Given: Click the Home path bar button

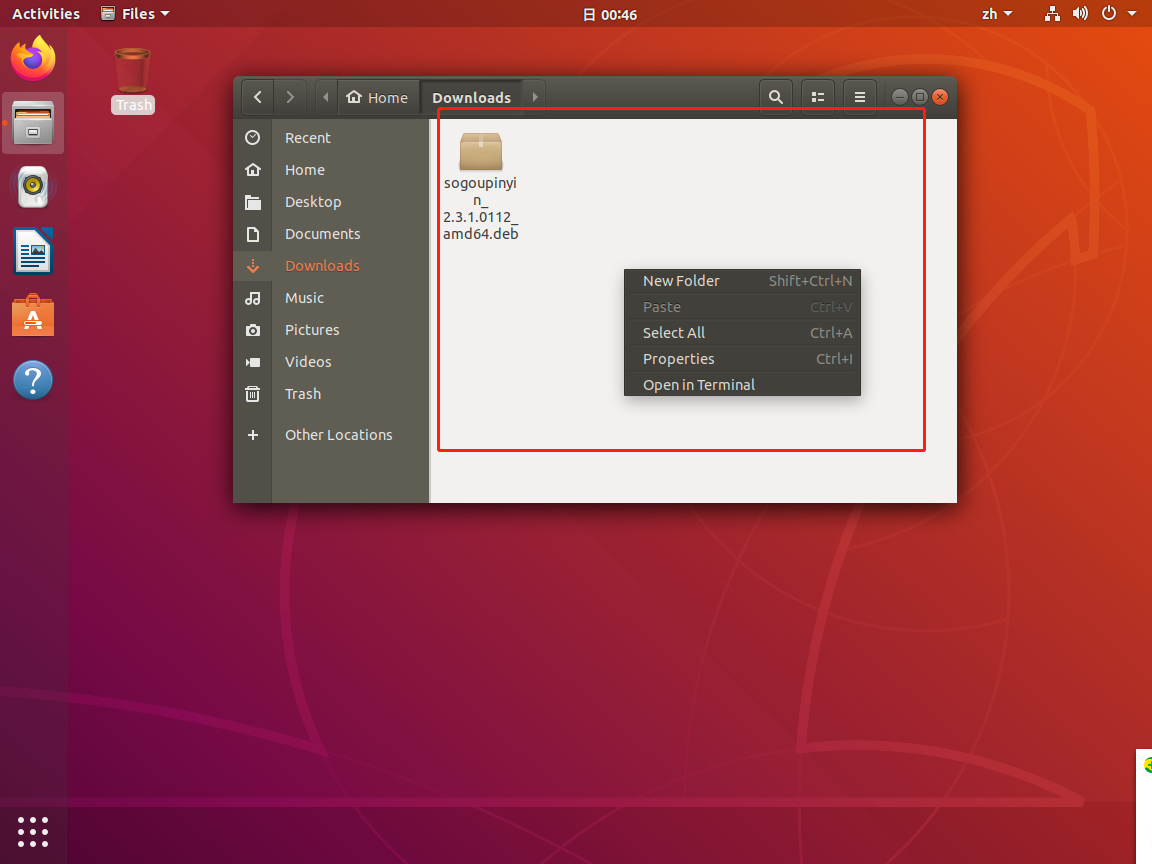Looking at the screenshot, I should pos(378,97).
